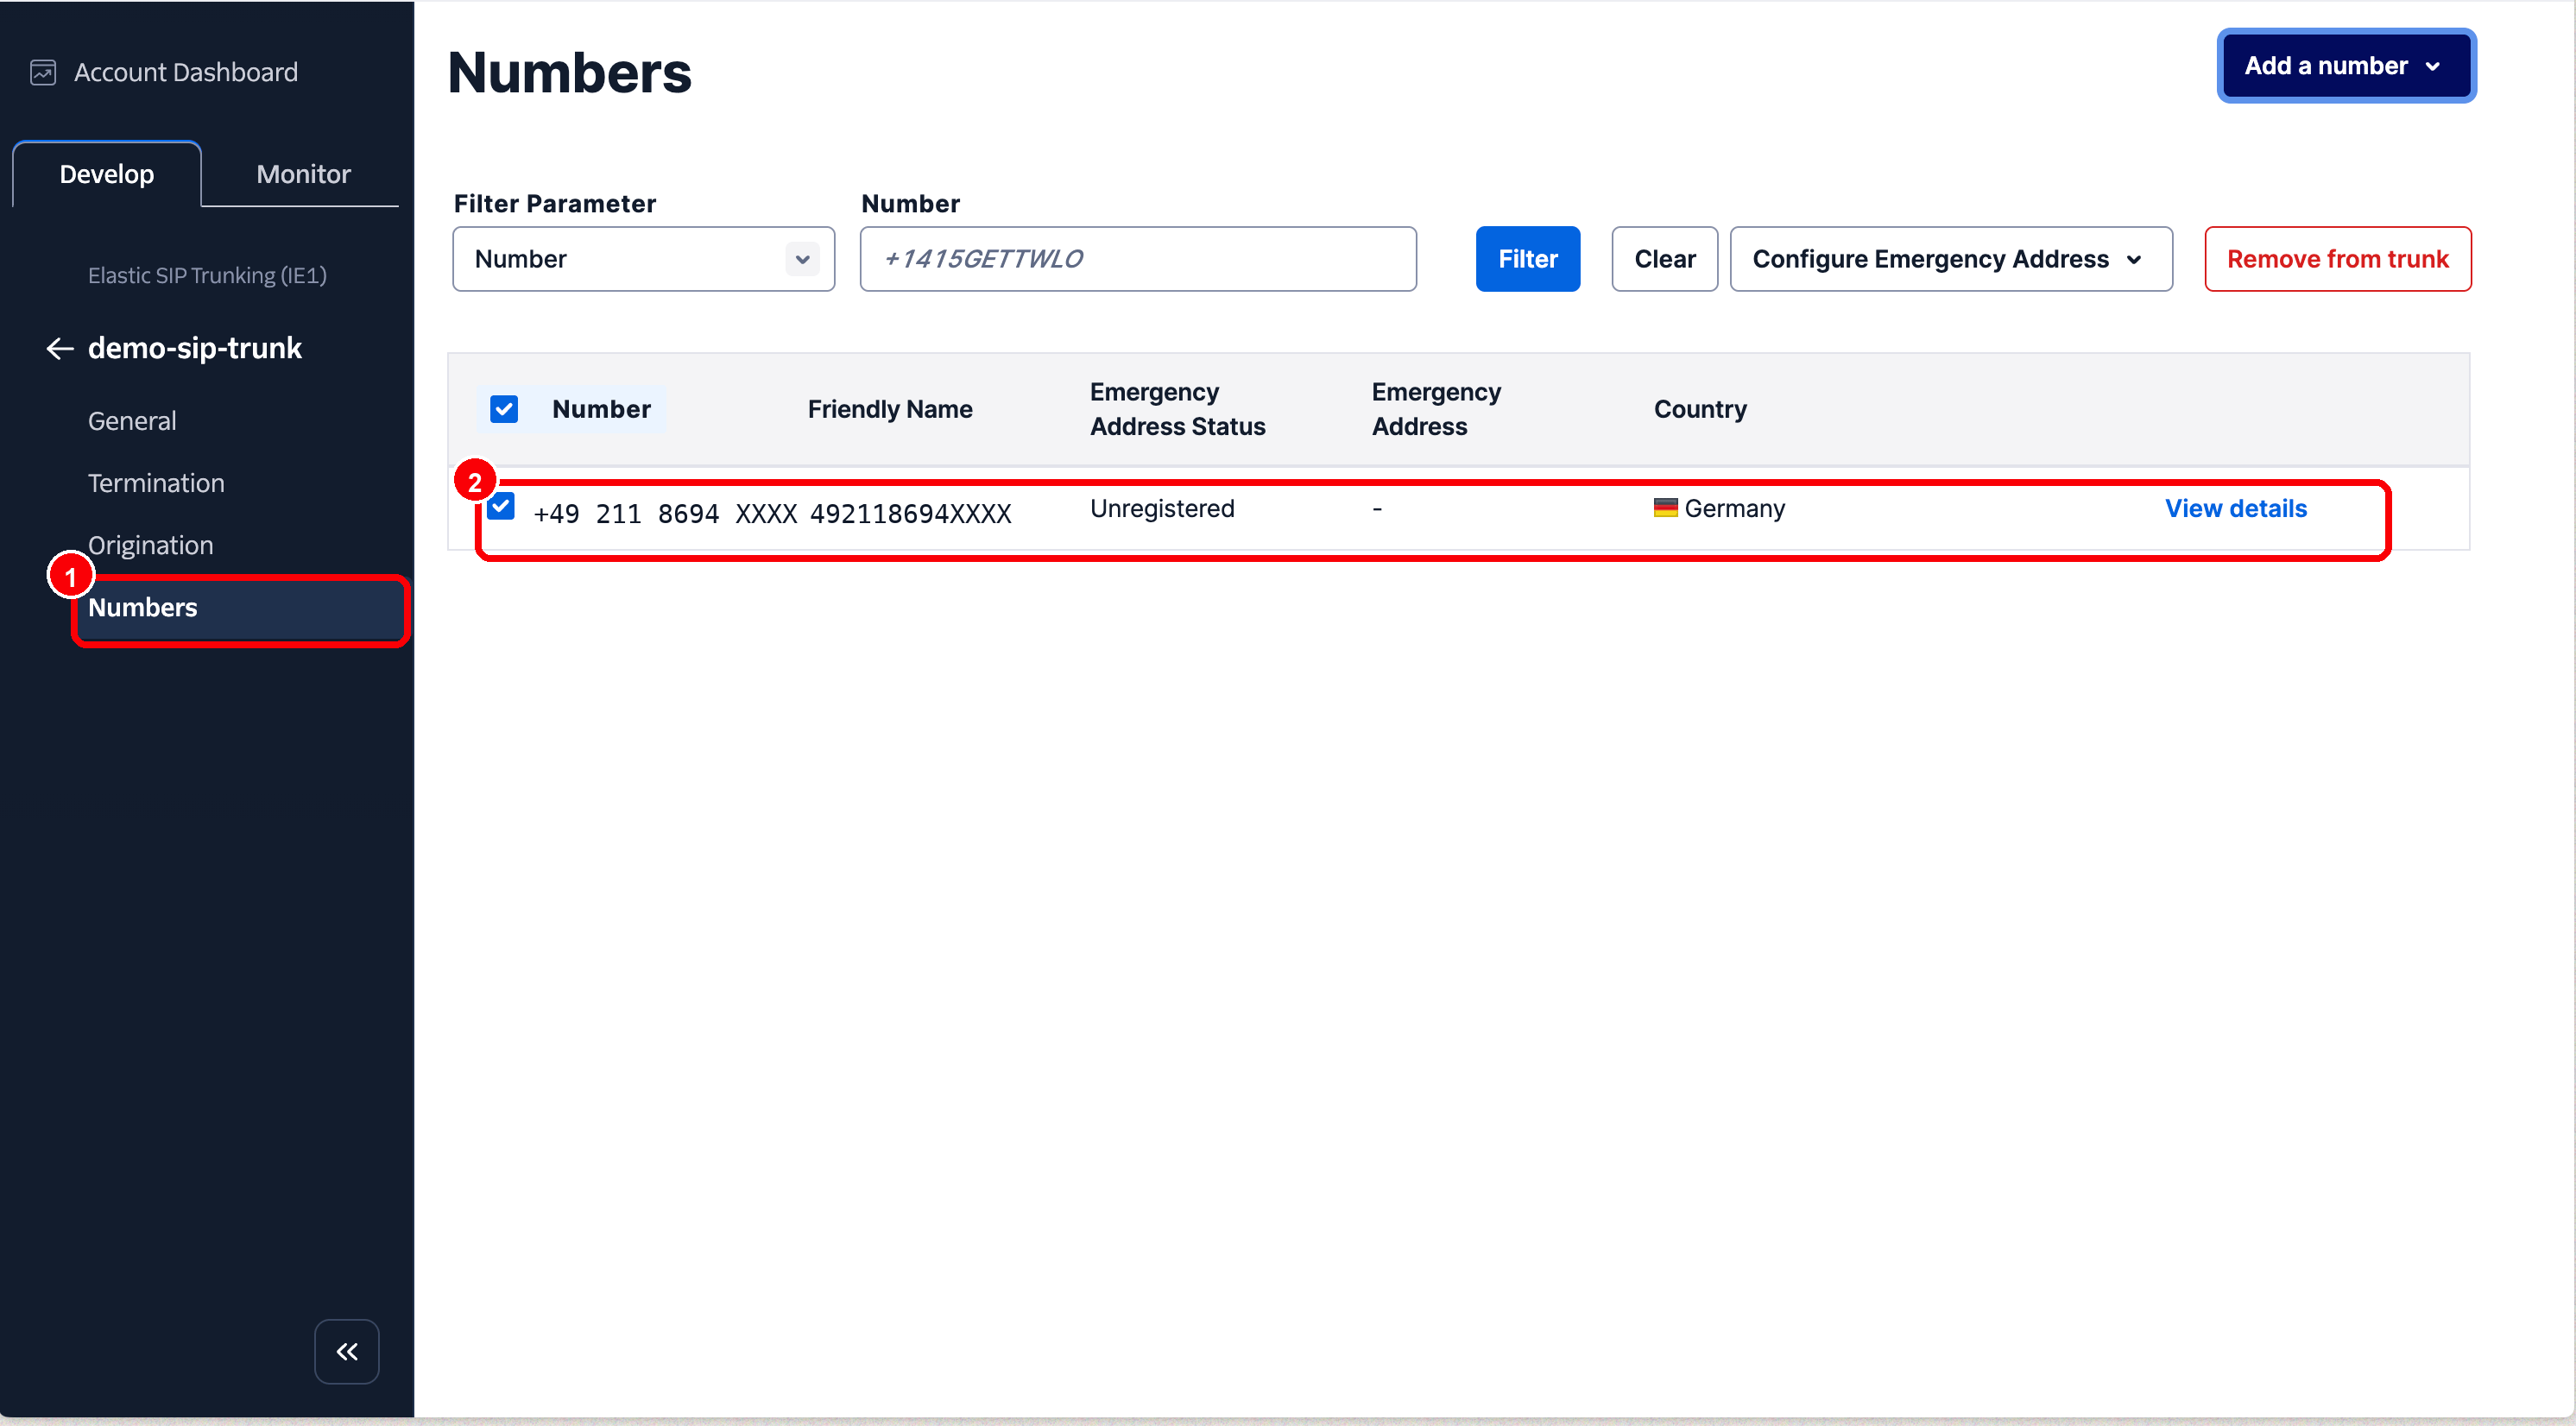Uncheck the +49 211 8694 XXXX row checkbox

click(501, 507)
